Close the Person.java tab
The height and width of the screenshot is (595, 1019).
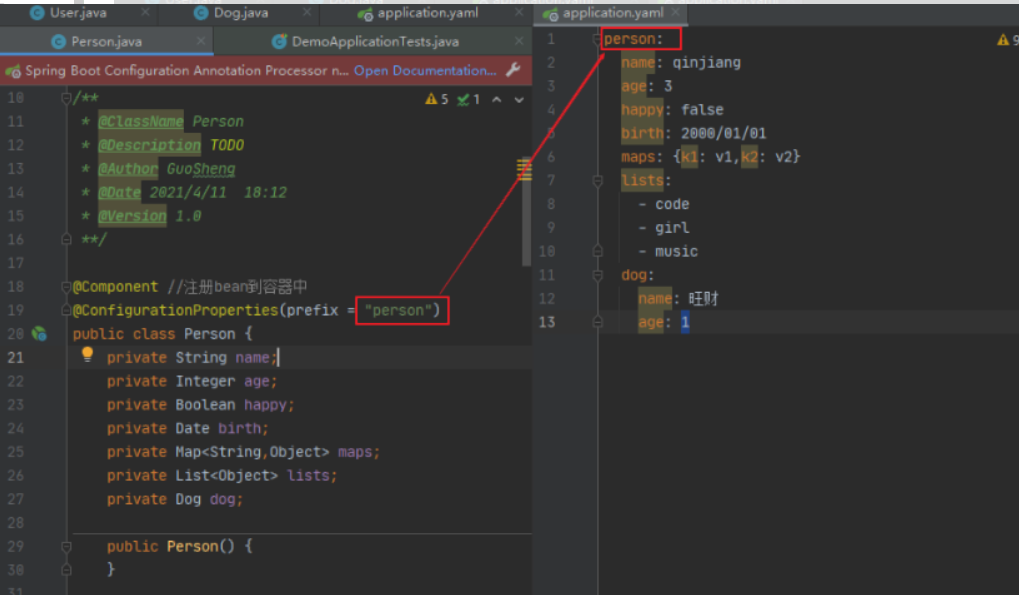(201, 40)
